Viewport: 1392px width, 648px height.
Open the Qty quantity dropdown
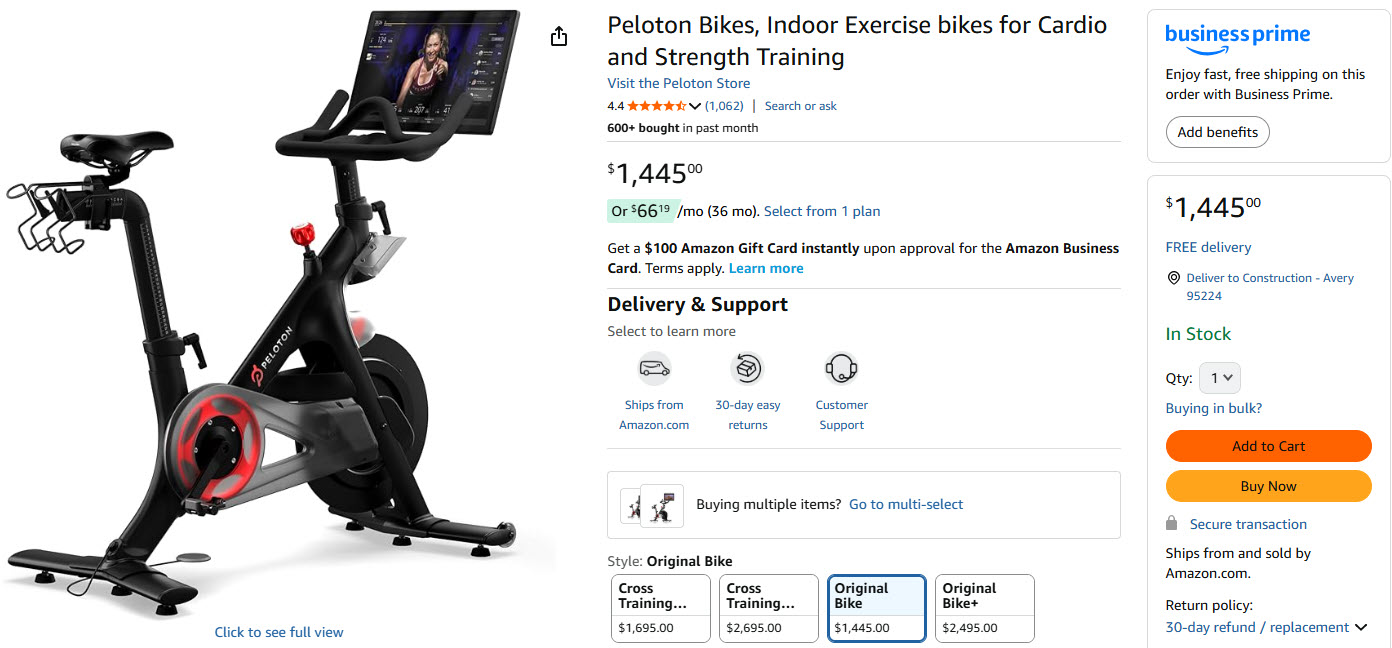[1219, 378]
